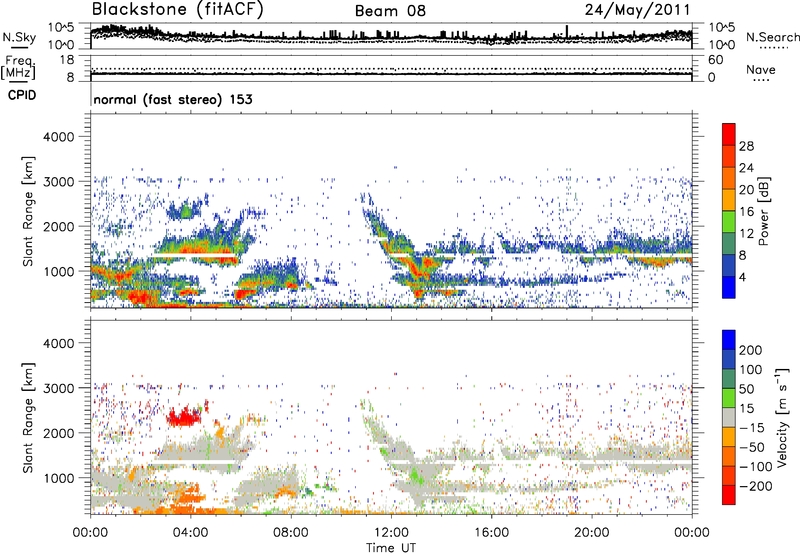Image resolution: width=800 pixels, height=554 pixels.
Task: Click the Nave legend label
Action: click(x=761, y=70)
